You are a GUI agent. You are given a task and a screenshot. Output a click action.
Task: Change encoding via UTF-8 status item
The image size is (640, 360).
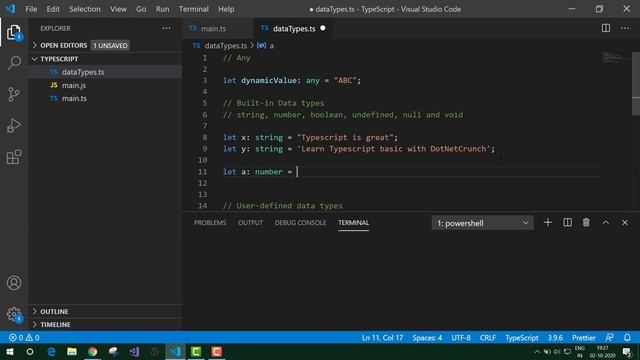click(x=461, y=338)
